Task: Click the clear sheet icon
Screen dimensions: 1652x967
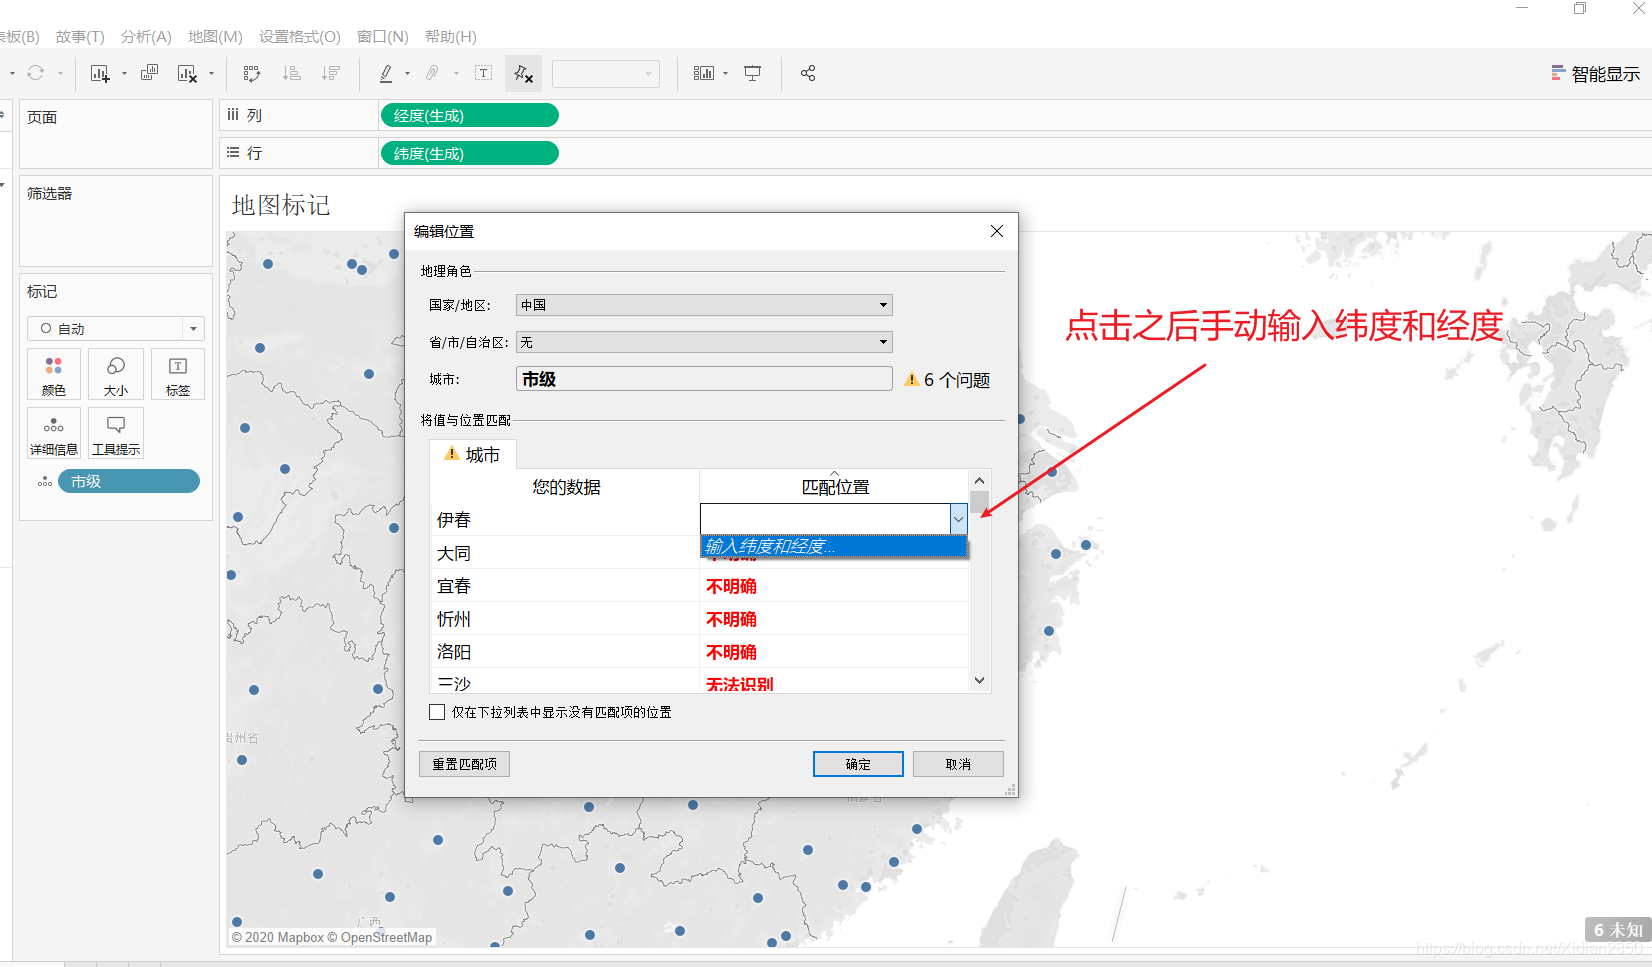Action: [x=187, y=73]
